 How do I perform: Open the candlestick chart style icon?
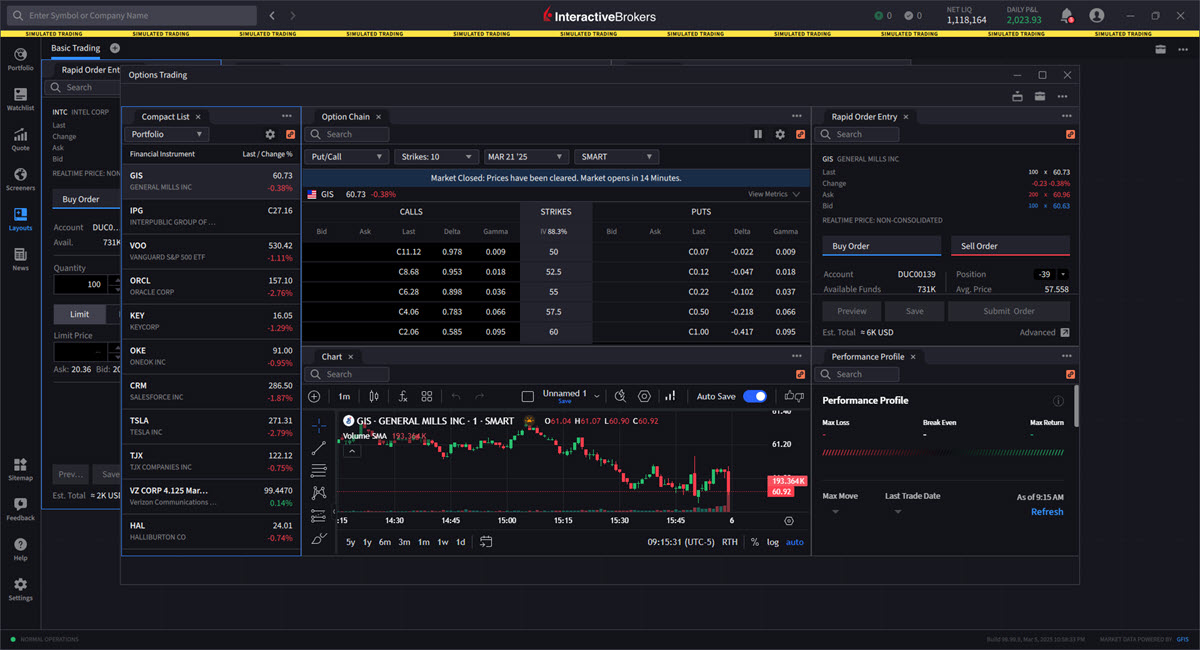pos(374,396)
